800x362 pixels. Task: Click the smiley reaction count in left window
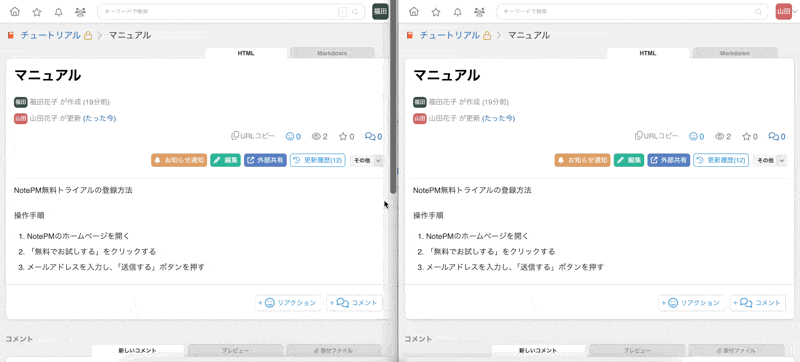click(x=293, y=137)
